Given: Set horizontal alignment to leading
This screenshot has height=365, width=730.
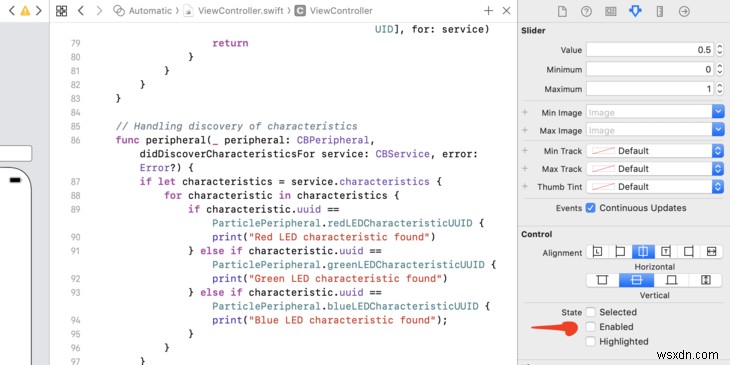Looking at the screenshot, I should [620, 252].
